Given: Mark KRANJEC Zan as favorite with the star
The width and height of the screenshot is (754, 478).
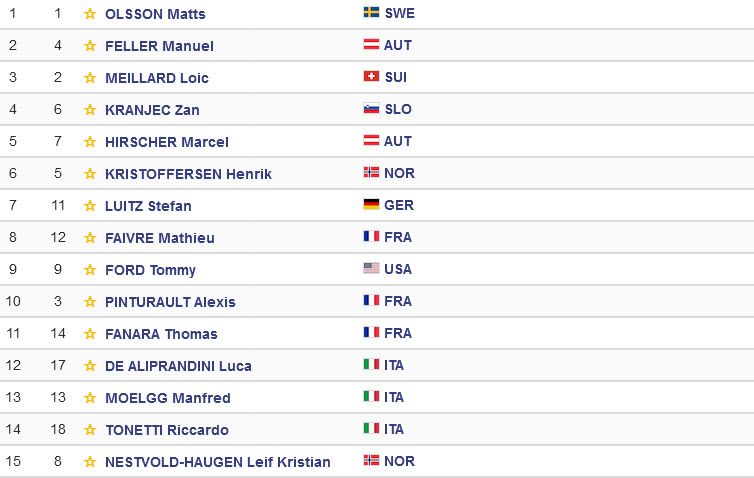Looking at the screenshot, I should tap(90, 110).
